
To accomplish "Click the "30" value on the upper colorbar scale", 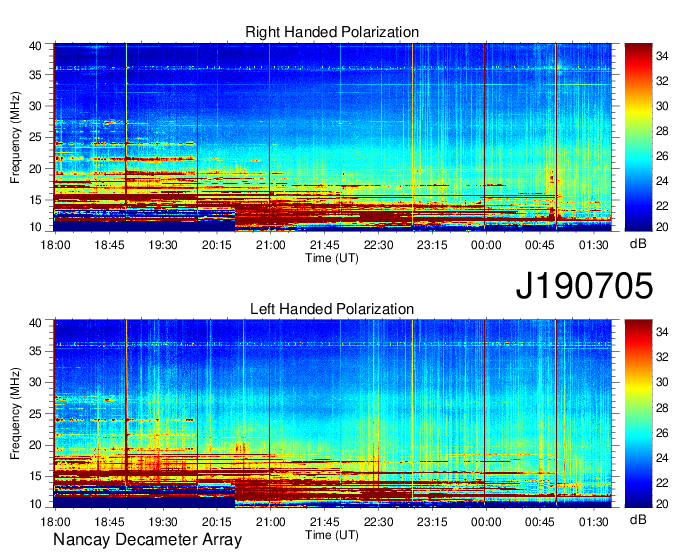I will [662, 106].
